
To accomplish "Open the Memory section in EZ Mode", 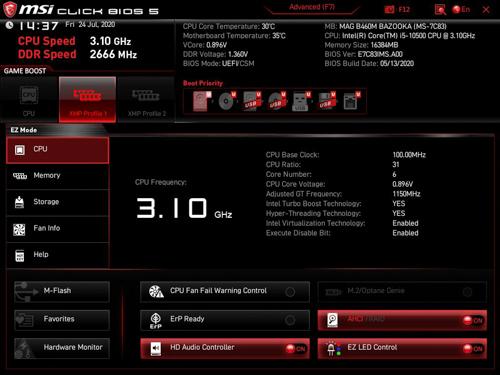I will (58, 176).
